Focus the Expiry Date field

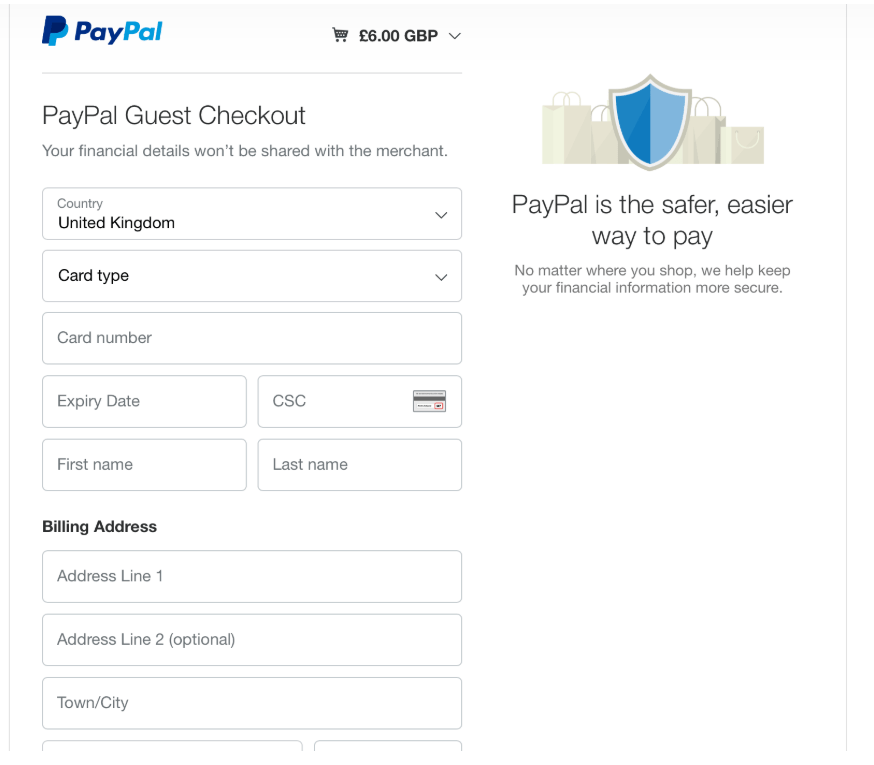point(144,401)
